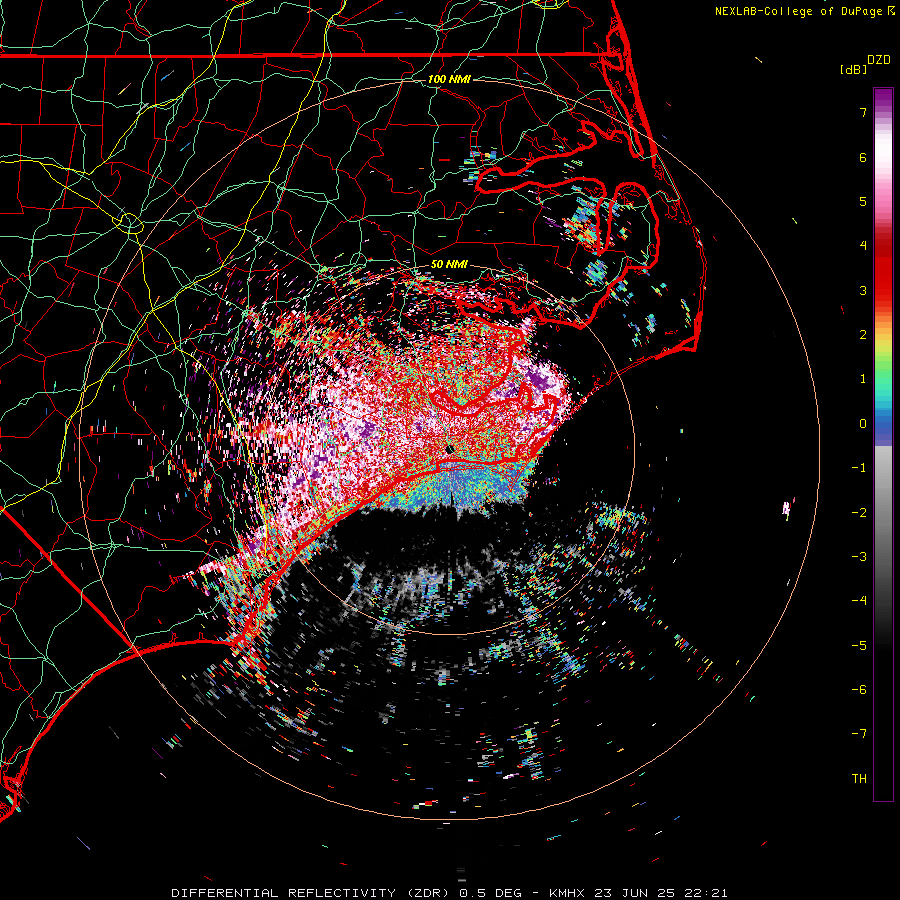Click the 2 dB tick on the color scale

pyautogui.click(x=863, y=335)
